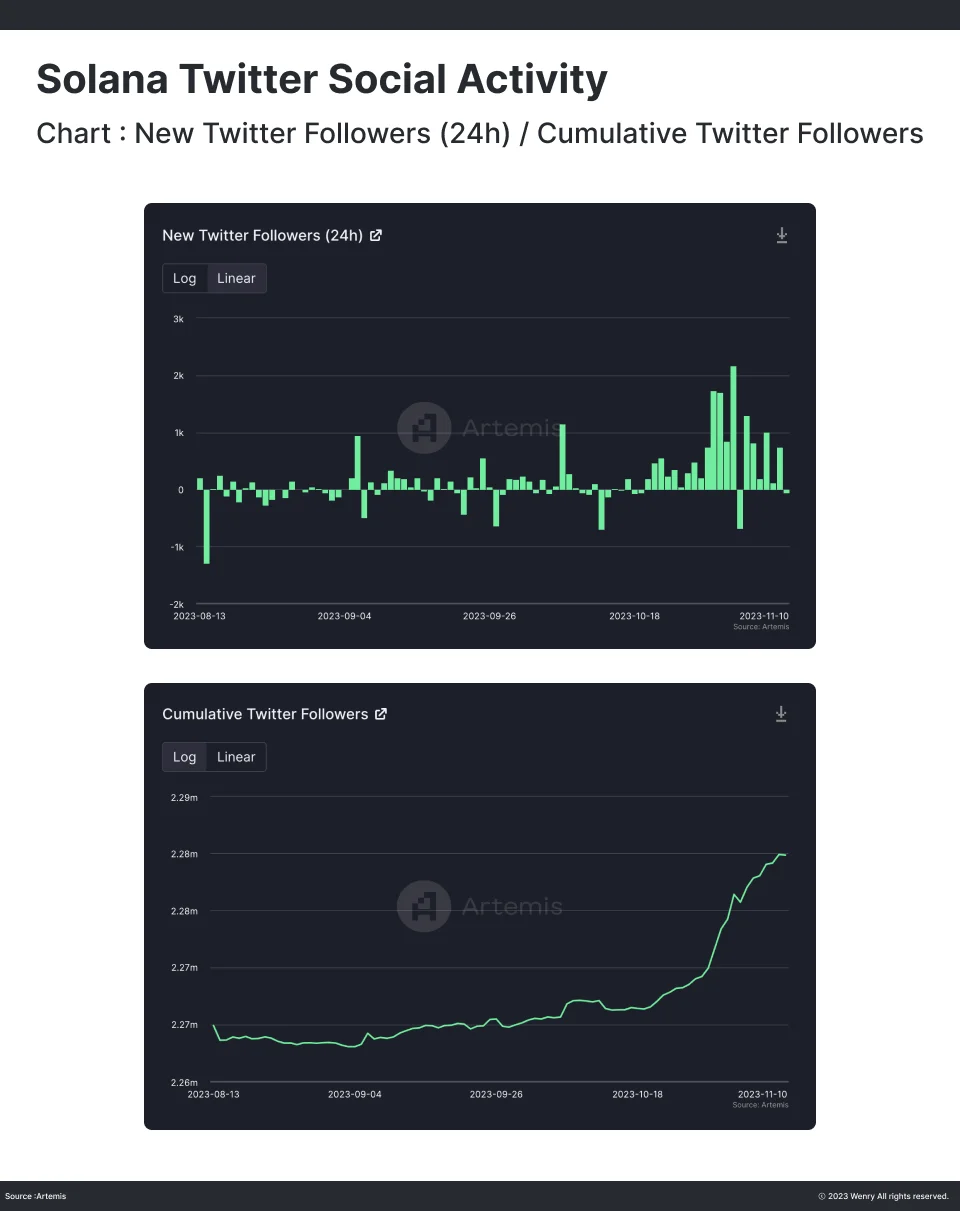Click the Cumulative Twitter Followers chart title

point(265,714)
